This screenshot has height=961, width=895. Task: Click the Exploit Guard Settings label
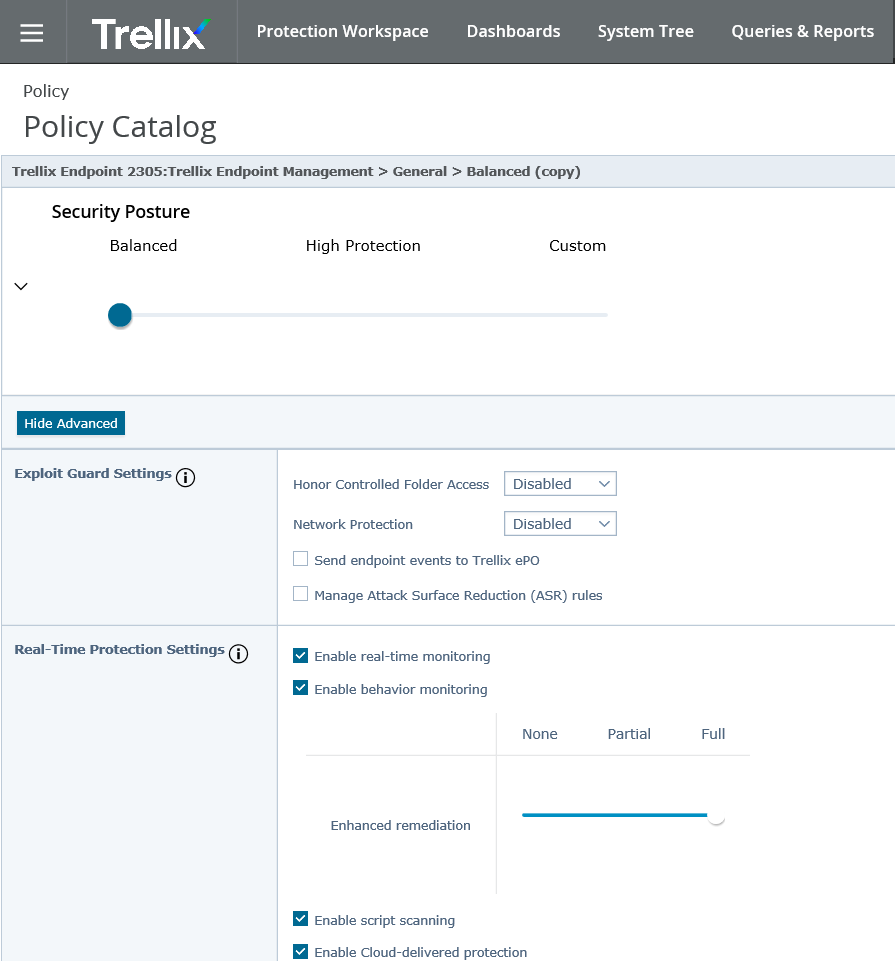click(93, 473)
